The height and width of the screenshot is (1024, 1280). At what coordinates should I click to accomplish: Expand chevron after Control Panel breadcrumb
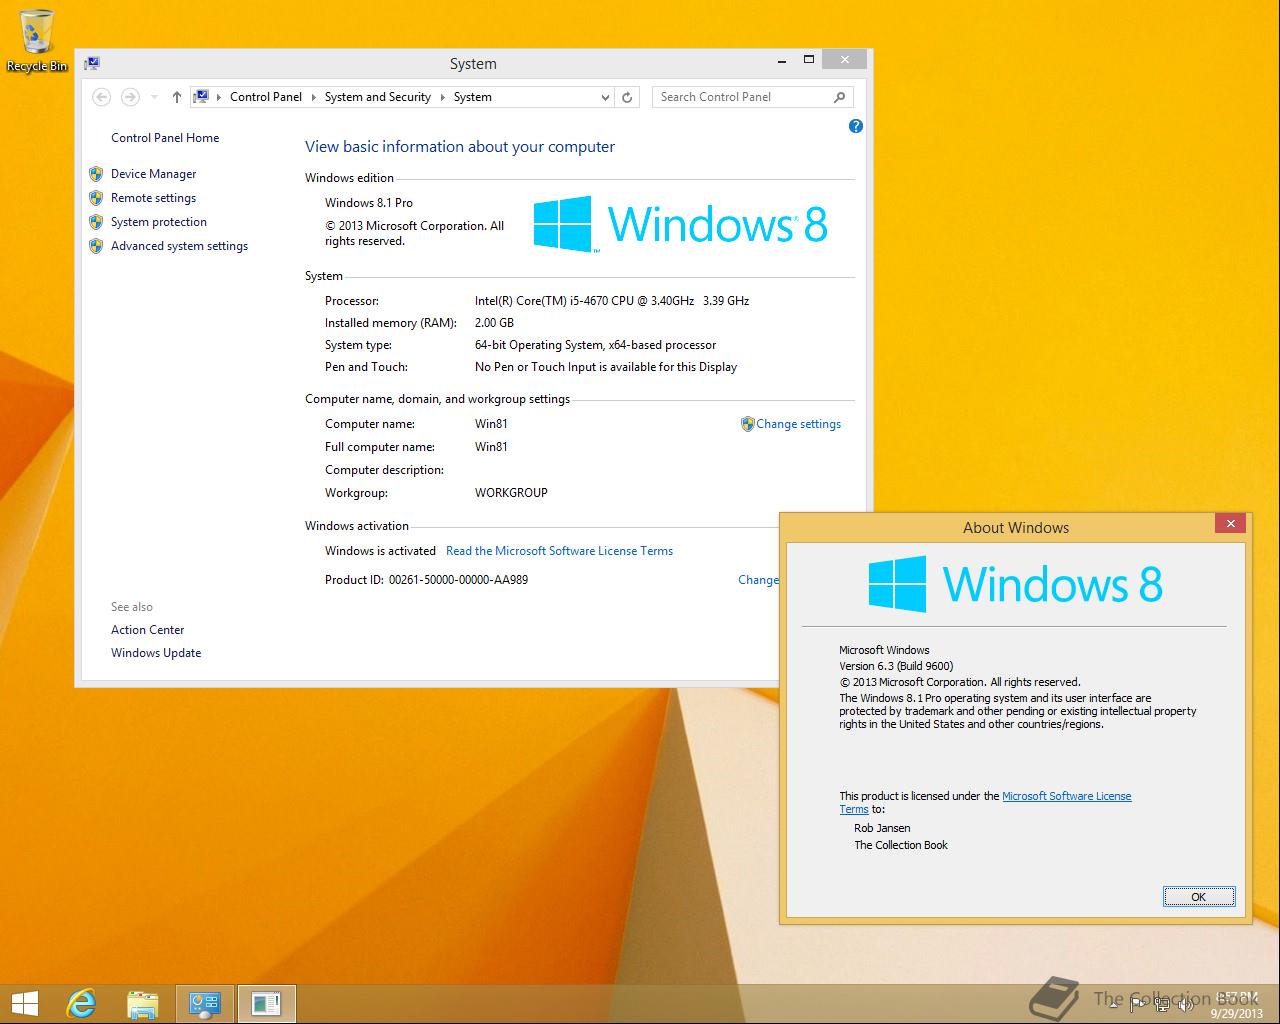(x=313, y=97)
